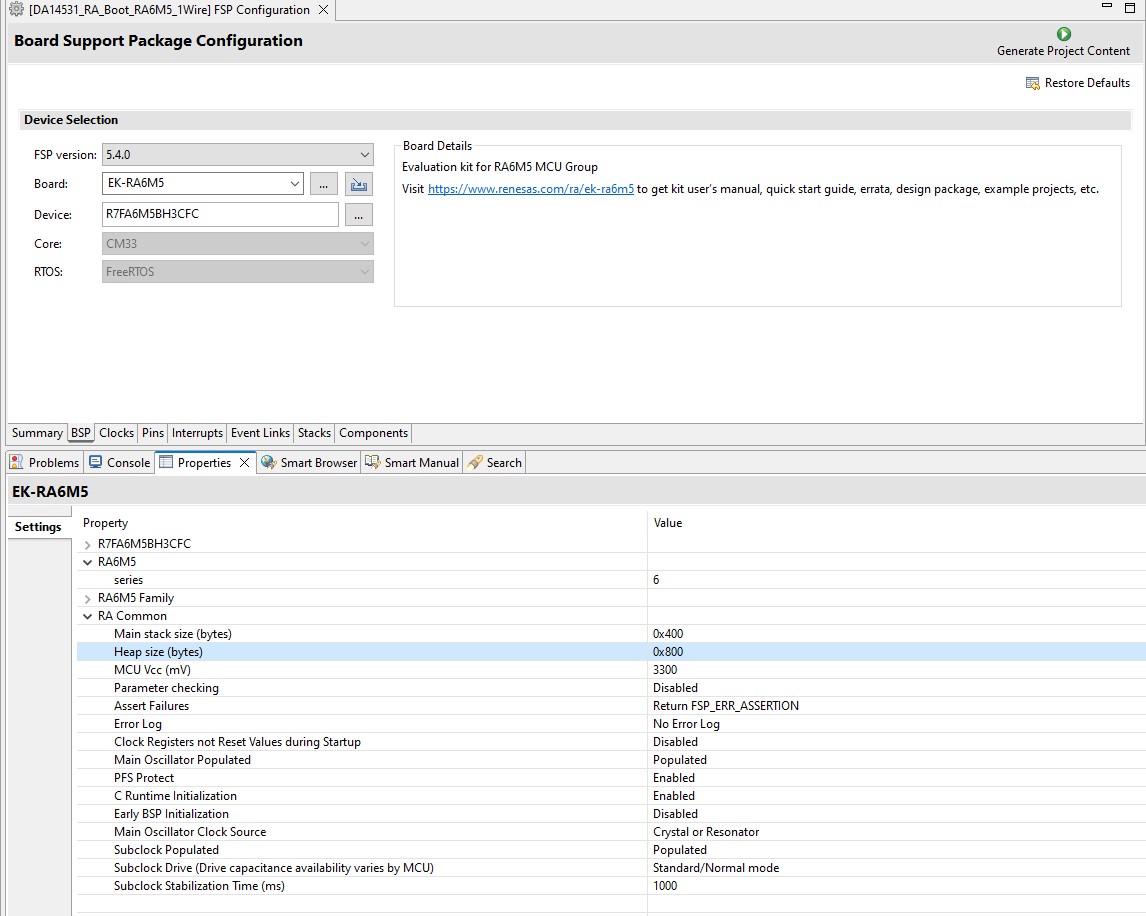
Task: Click the Heap size value 0x800
Action: tap(668, 652)
